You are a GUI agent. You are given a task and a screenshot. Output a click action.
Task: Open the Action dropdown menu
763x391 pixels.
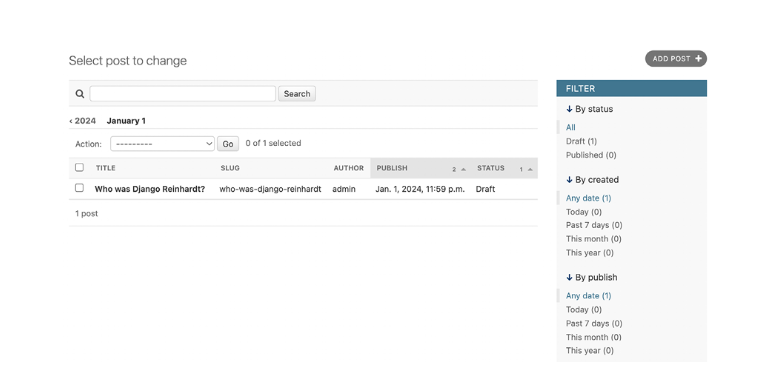coord(162,143)
